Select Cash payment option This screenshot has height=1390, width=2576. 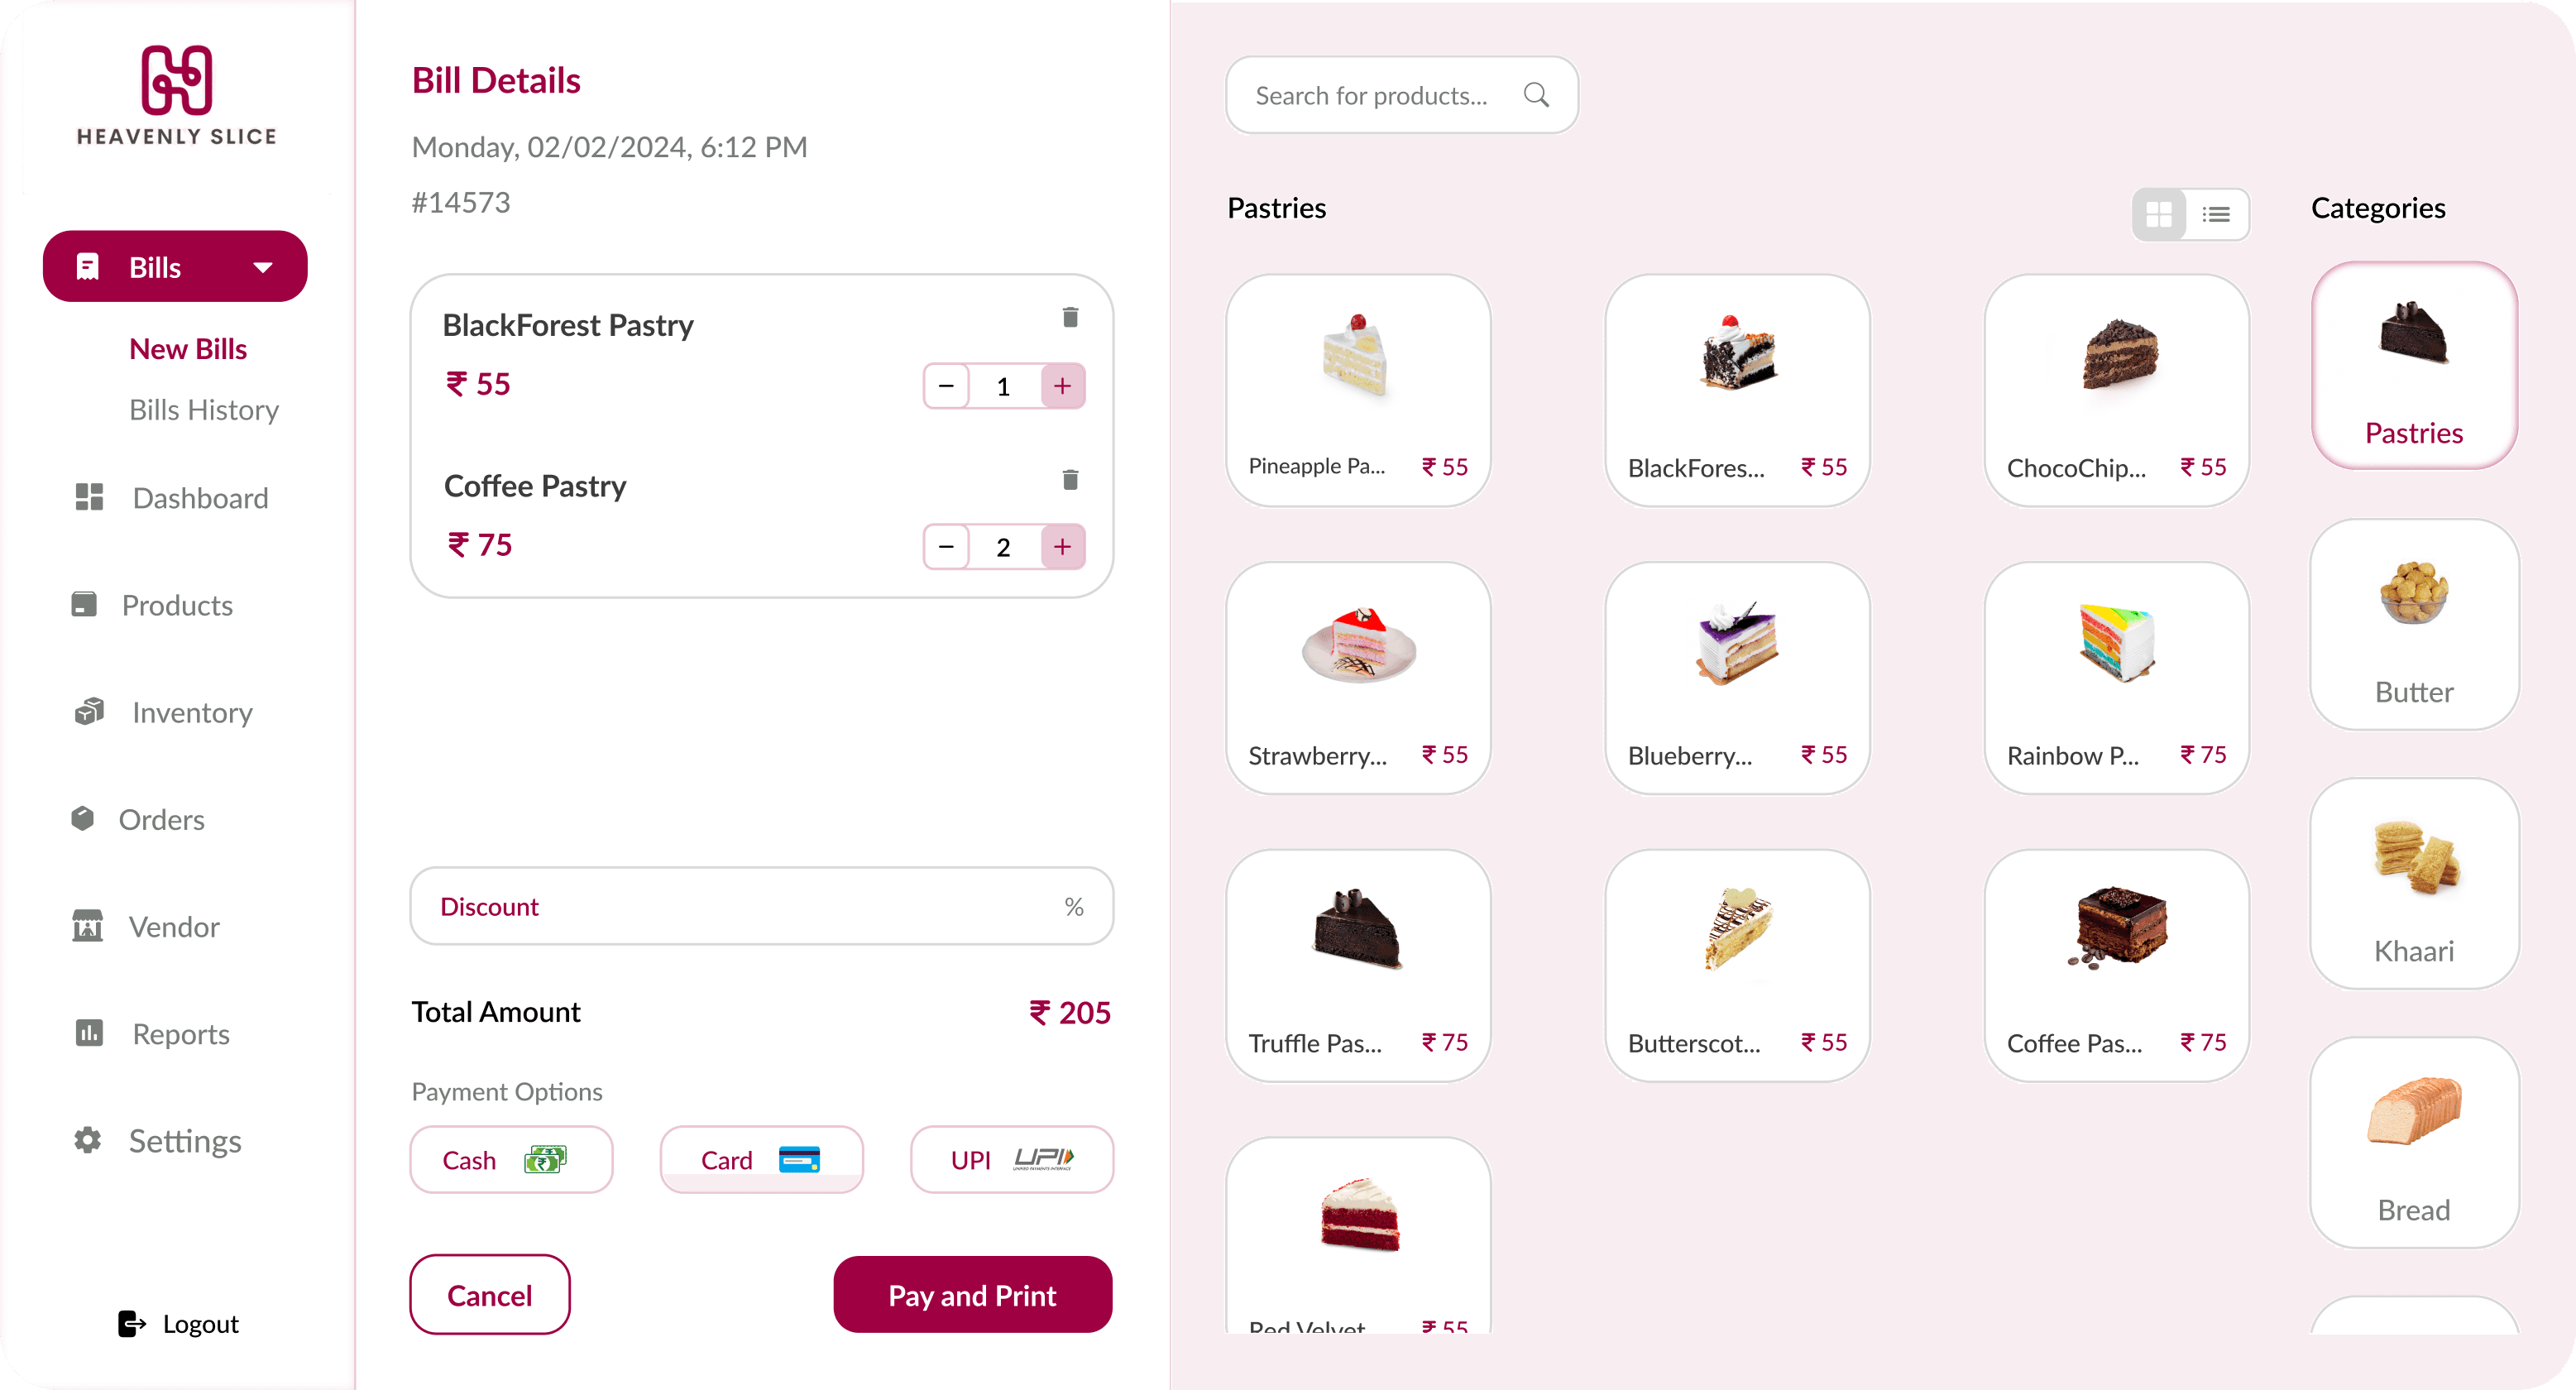point(511,1159)
